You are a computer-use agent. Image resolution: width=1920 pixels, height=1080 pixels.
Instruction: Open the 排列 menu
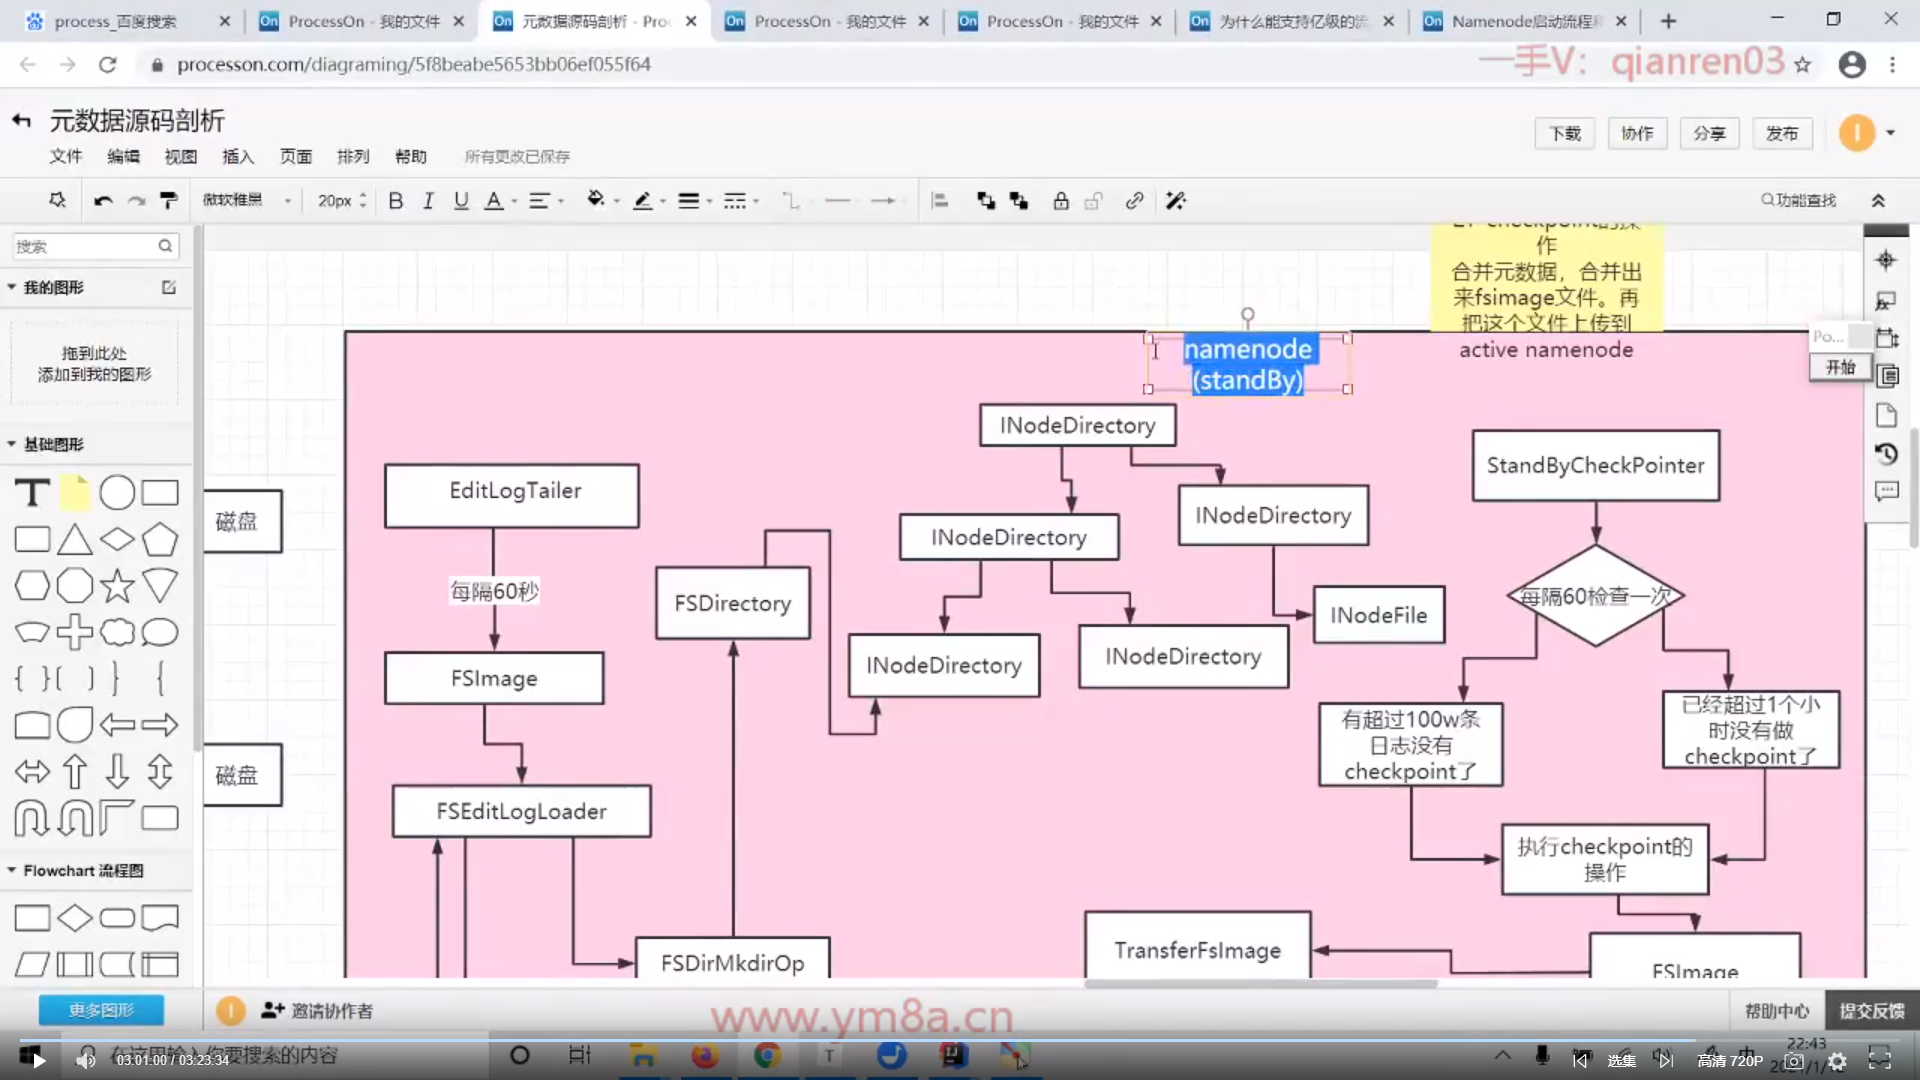point(353,157)
